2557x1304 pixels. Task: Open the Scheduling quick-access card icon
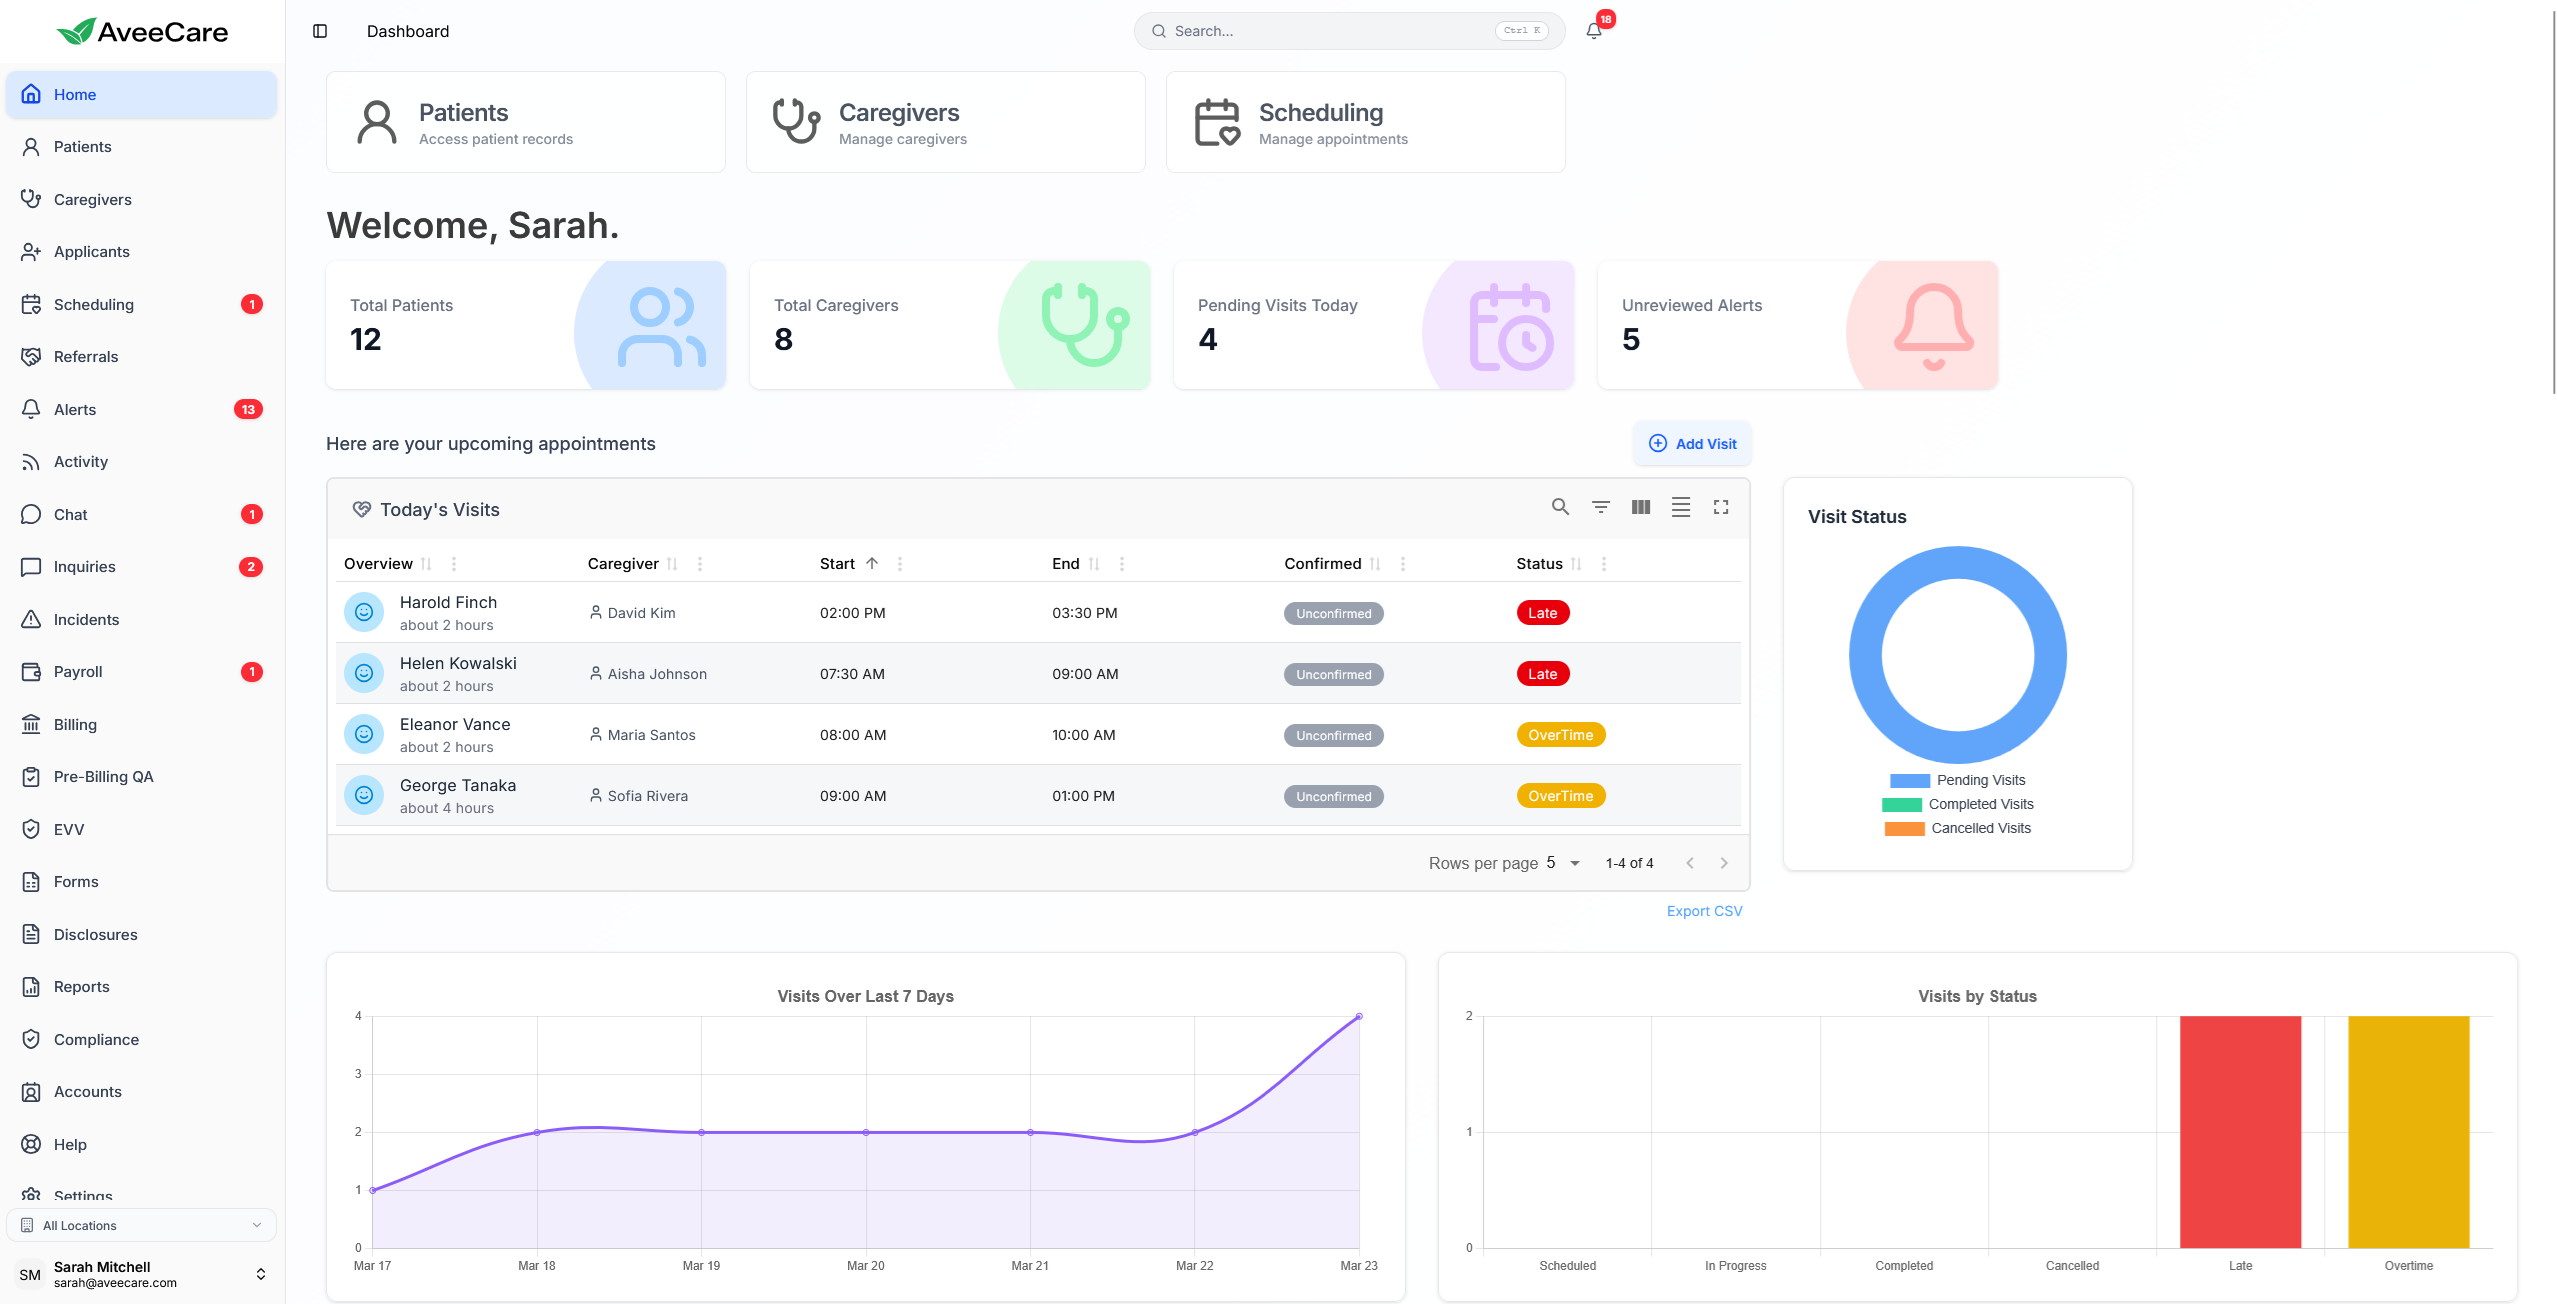(1217, 122)
